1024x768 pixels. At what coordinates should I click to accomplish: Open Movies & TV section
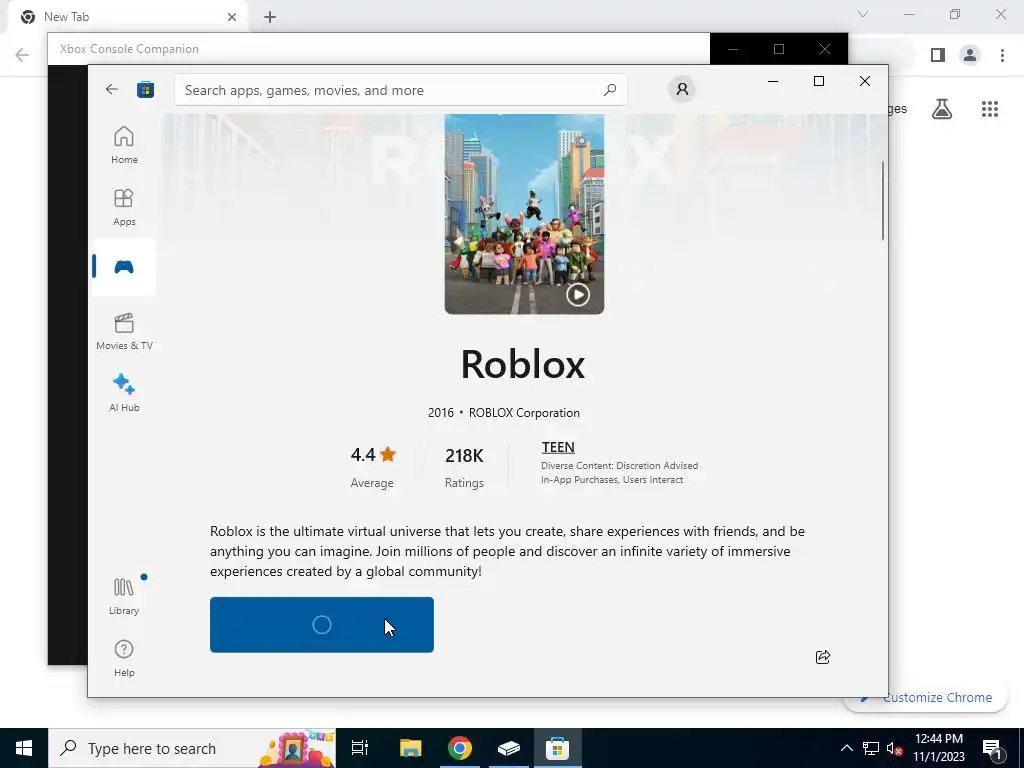[124, 332]
